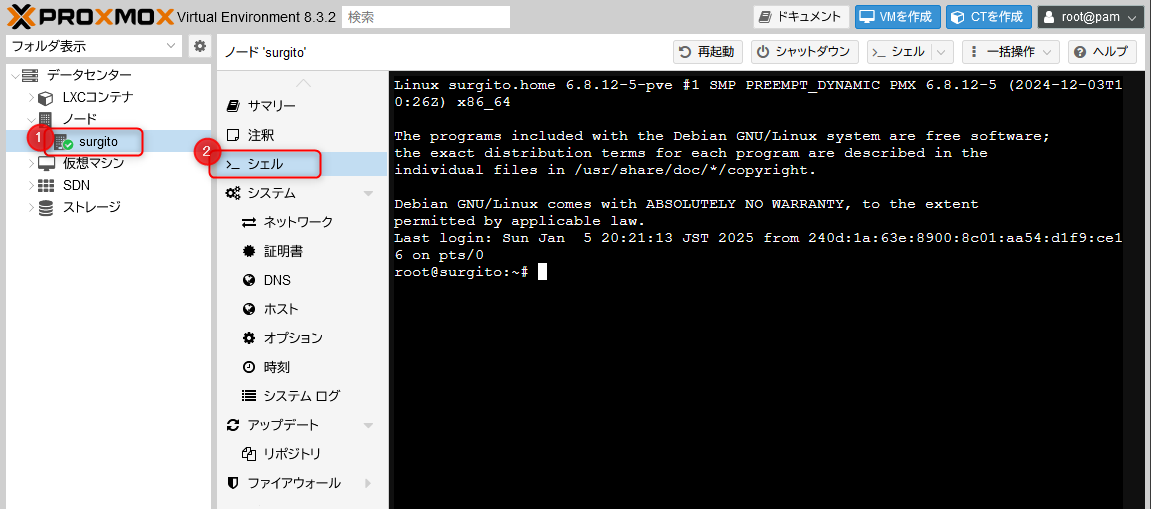Expand the ストレージ tree folder
Image resolution: width=1151 pixels, height=509 pixels.
[32, 208]
